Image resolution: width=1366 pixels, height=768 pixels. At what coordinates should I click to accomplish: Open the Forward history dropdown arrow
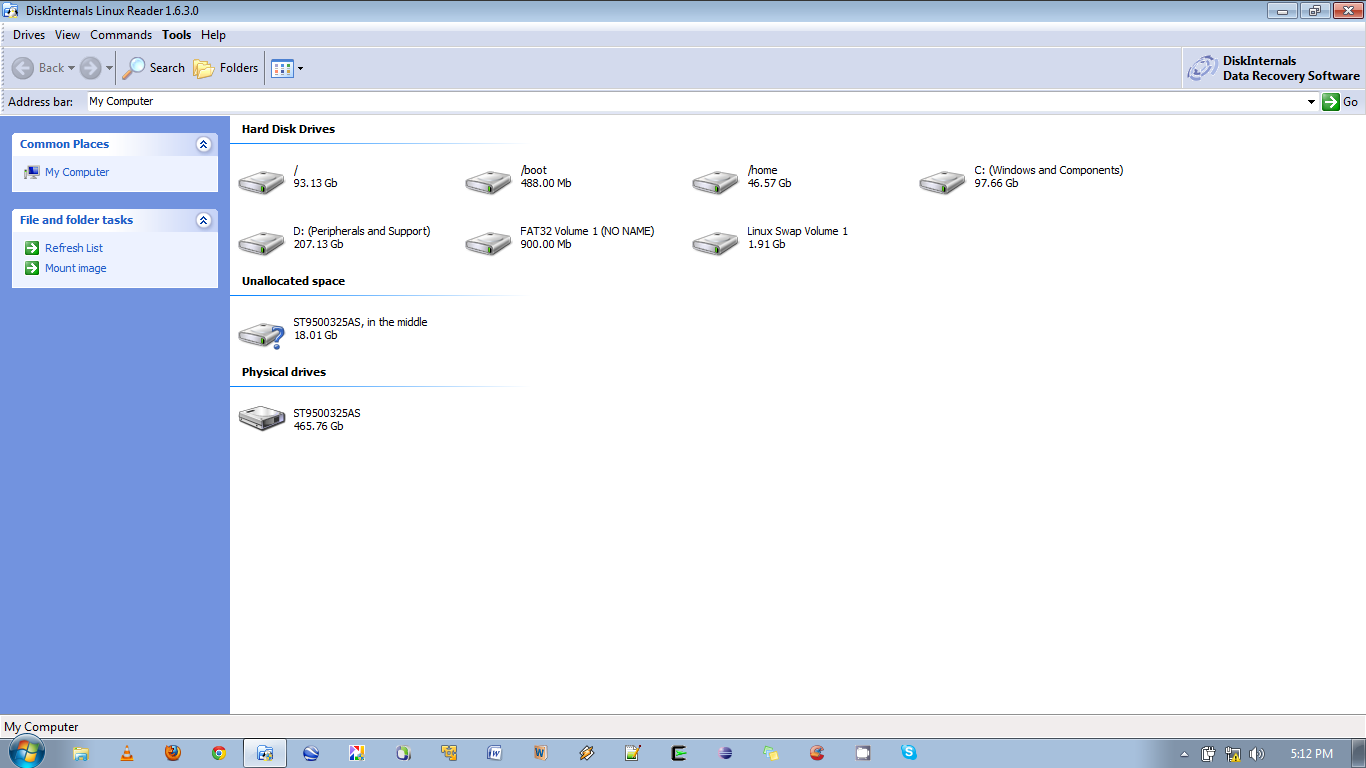point(109,69)
